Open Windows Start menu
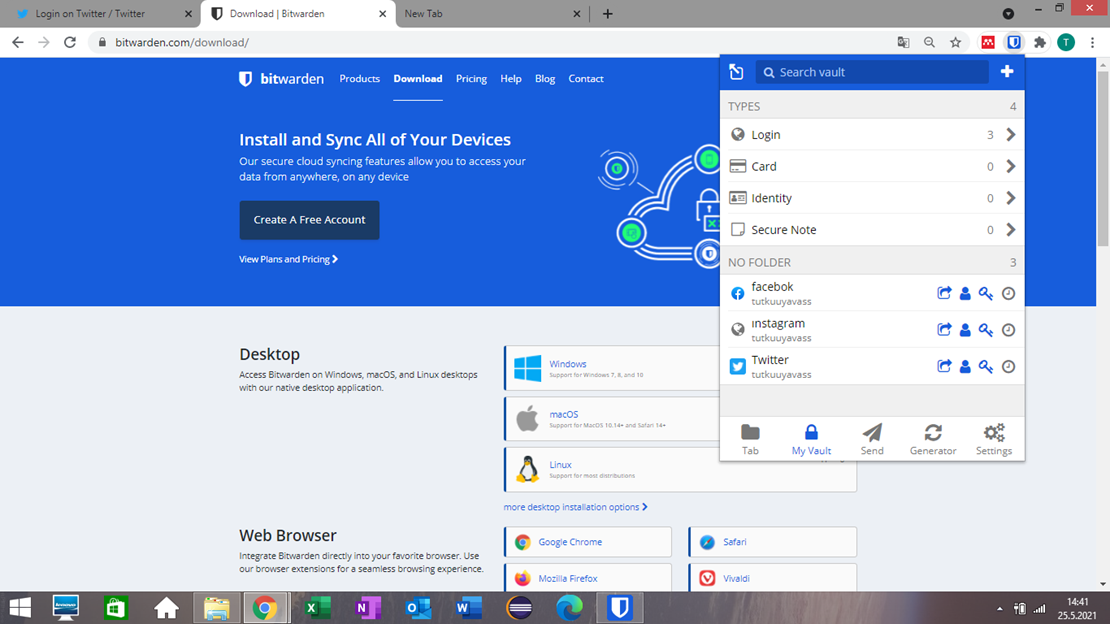This screenshot has height=624, width=1110. click(20, 608)
